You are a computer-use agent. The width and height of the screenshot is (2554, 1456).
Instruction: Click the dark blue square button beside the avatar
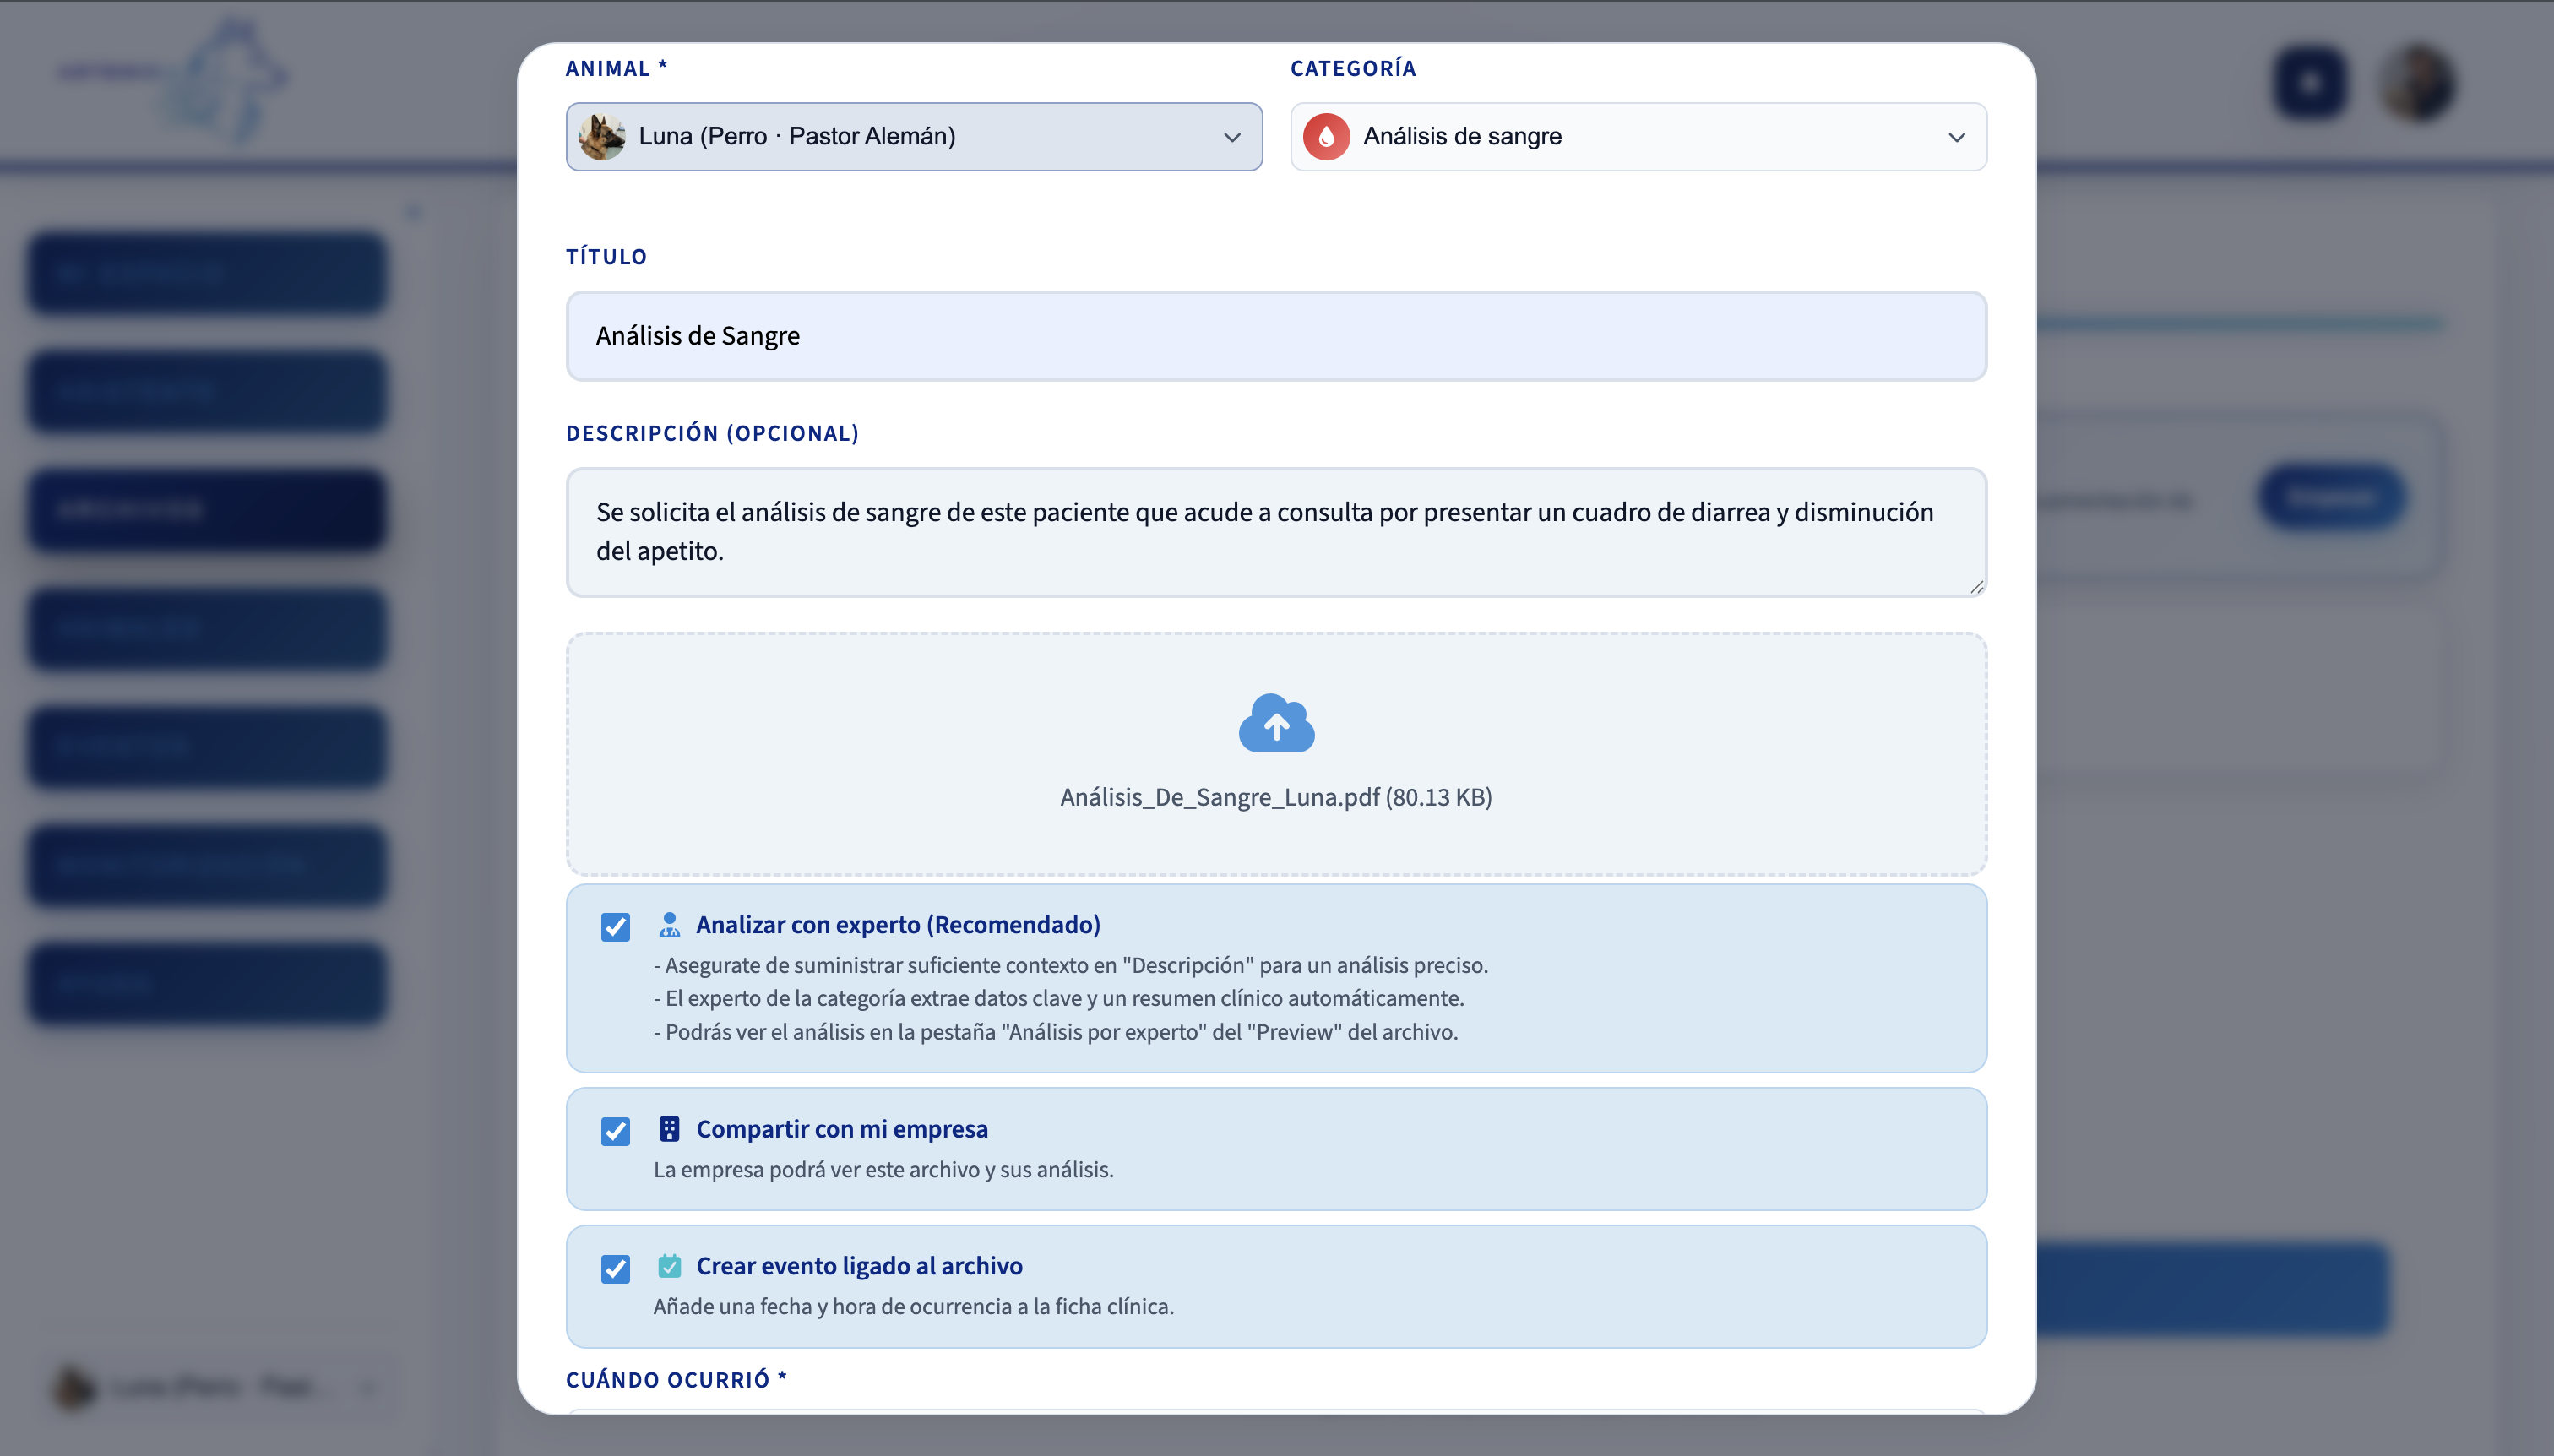[x=2310, y=82]
